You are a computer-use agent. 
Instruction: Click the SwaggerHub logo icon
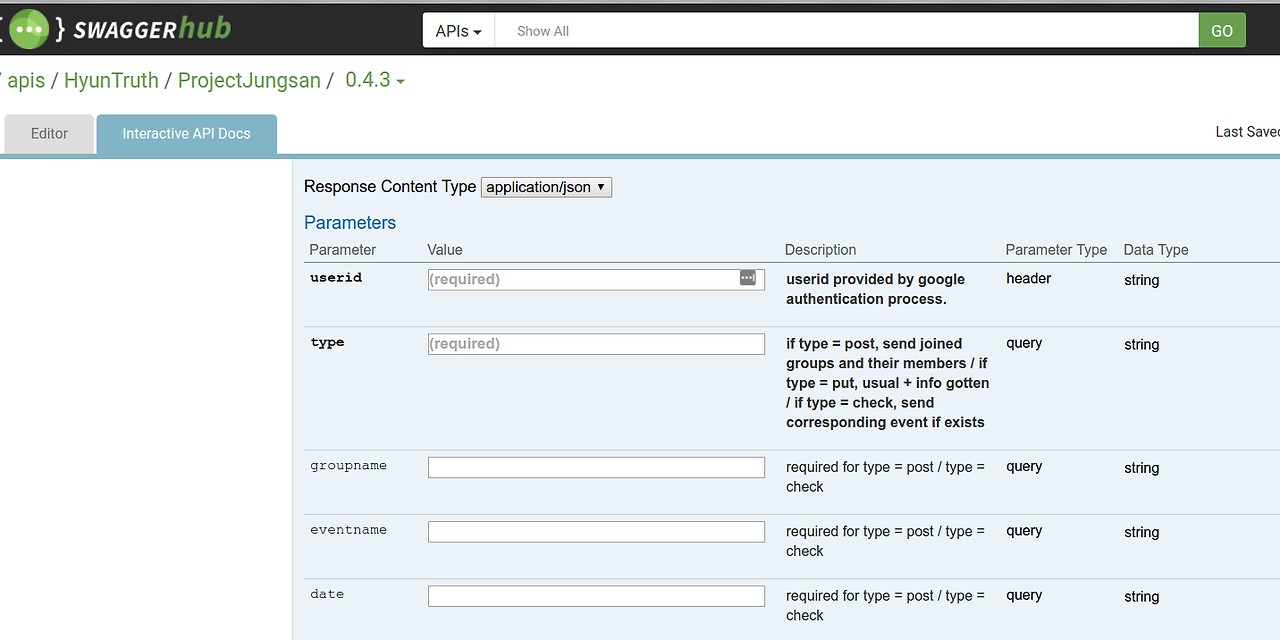coord(29,30)
